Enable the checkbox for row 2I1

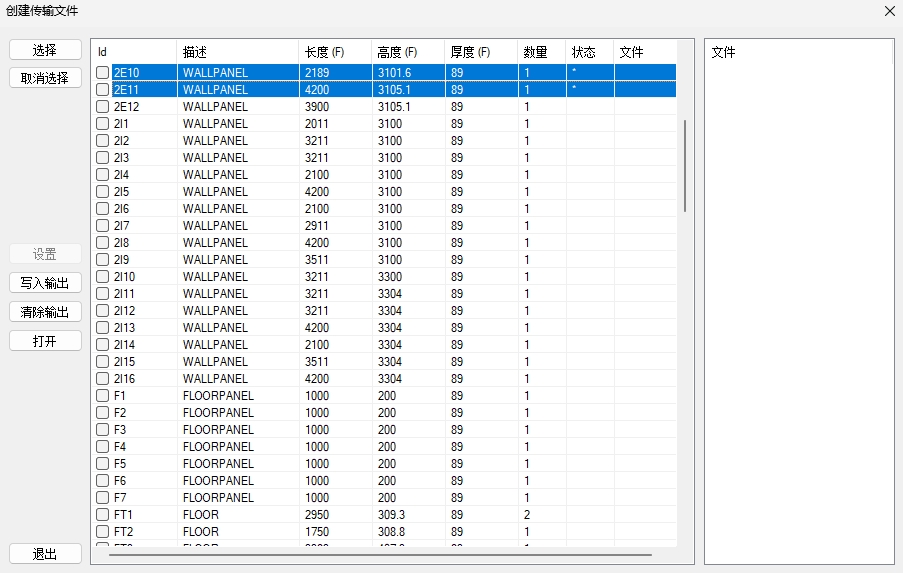coord(103,124)
